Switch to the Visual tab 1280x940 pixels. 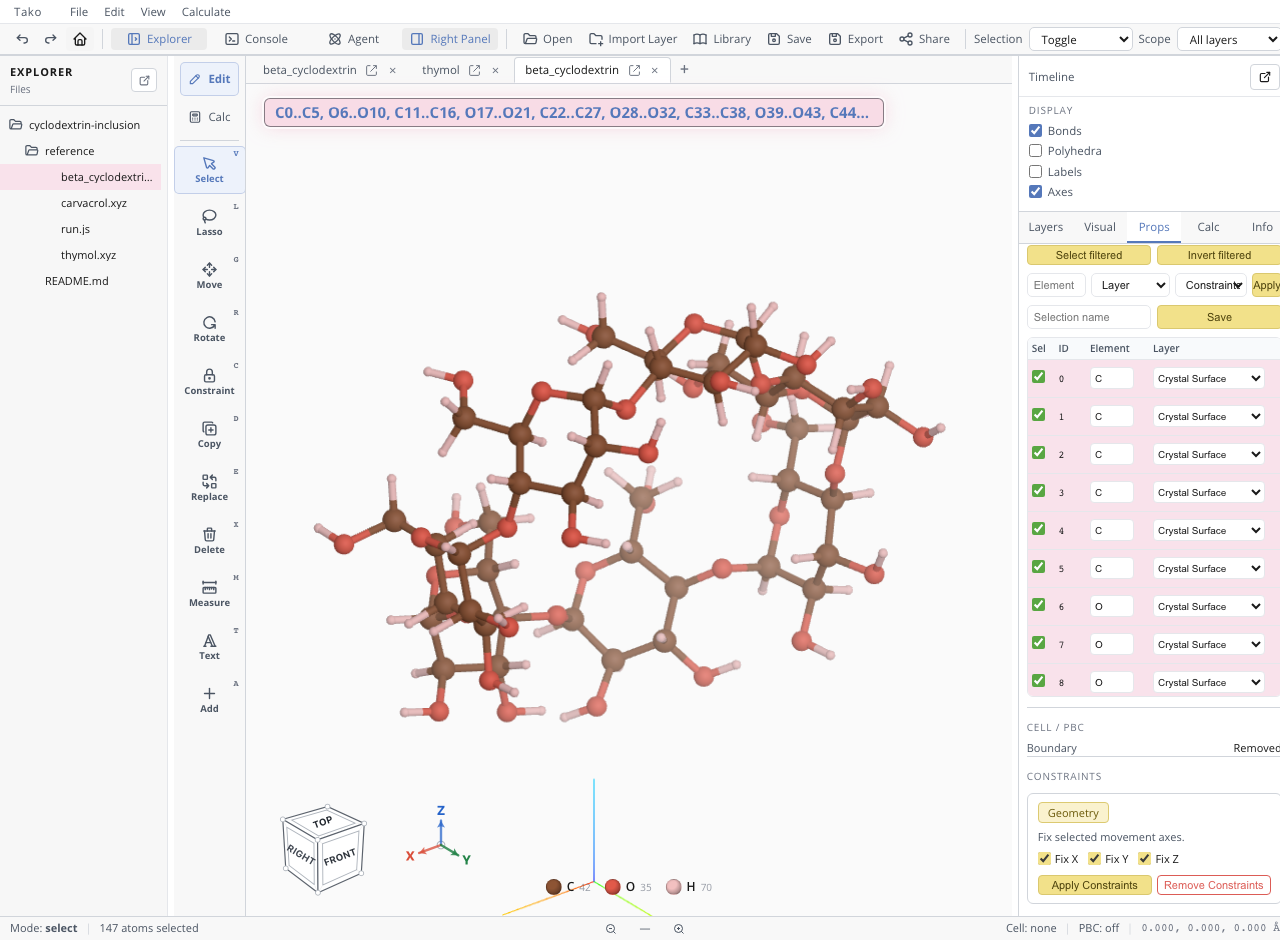[1100, 227]
